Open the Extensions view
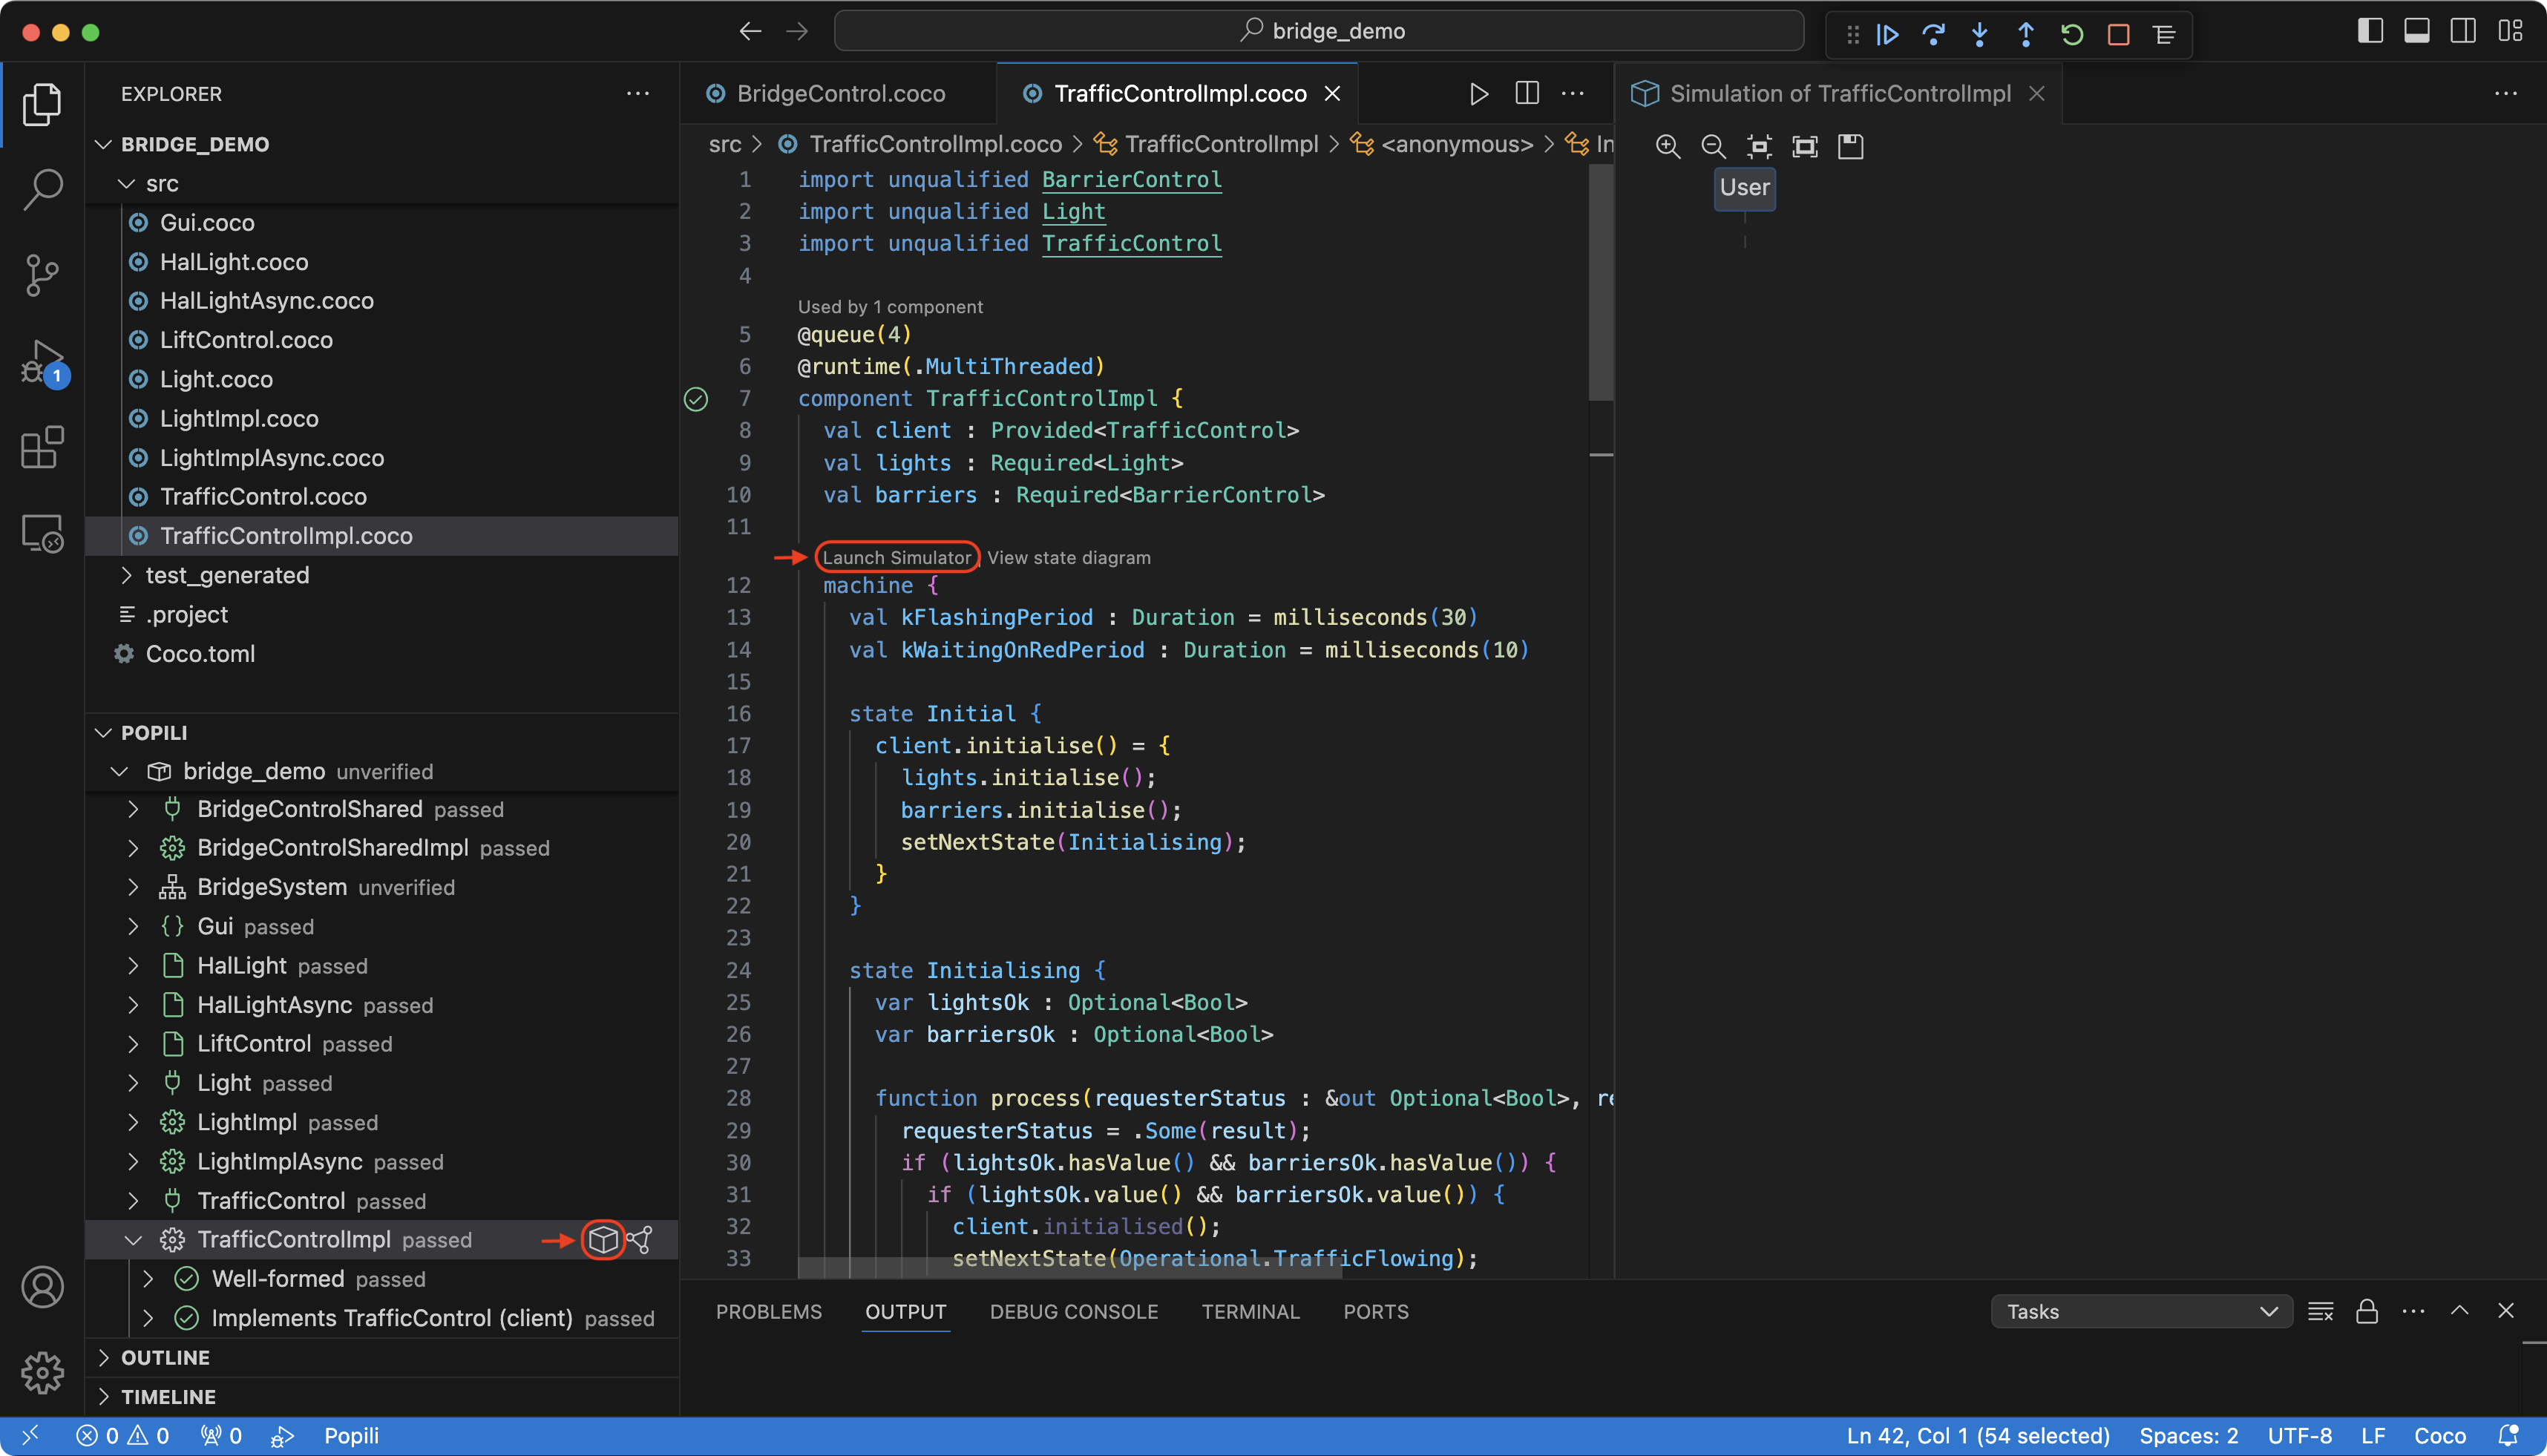This screenshot has width=2547, height=1456. point(42,447)
